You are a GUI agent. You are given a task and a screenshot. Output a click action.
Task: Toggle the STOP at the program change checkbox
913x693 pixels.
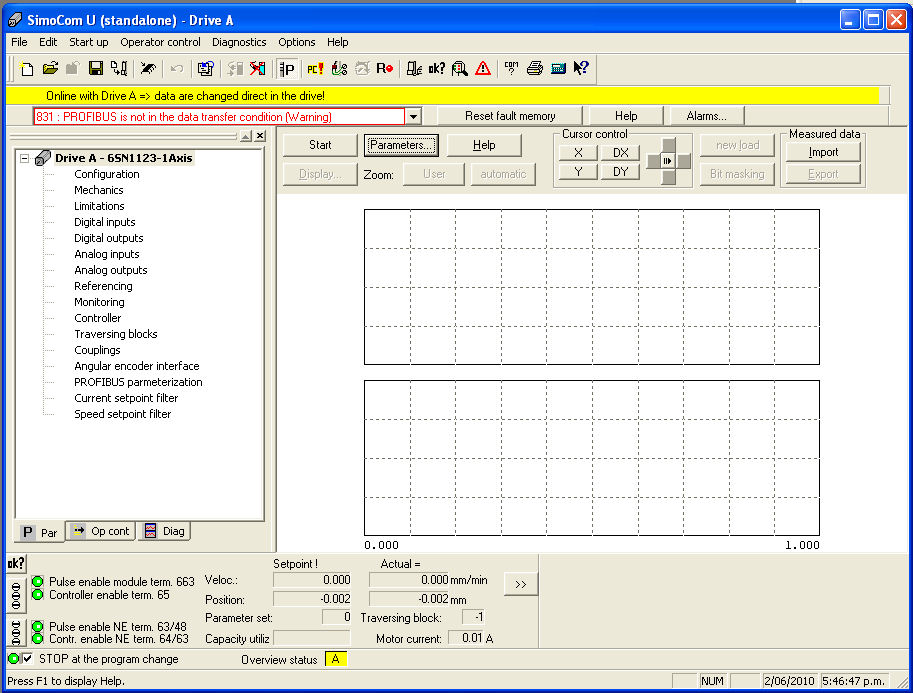(27, 659)
